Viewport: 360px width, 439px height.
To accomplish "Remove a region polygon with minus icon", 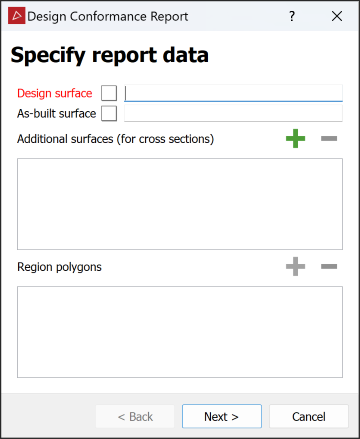I will (x=329, y=266).
